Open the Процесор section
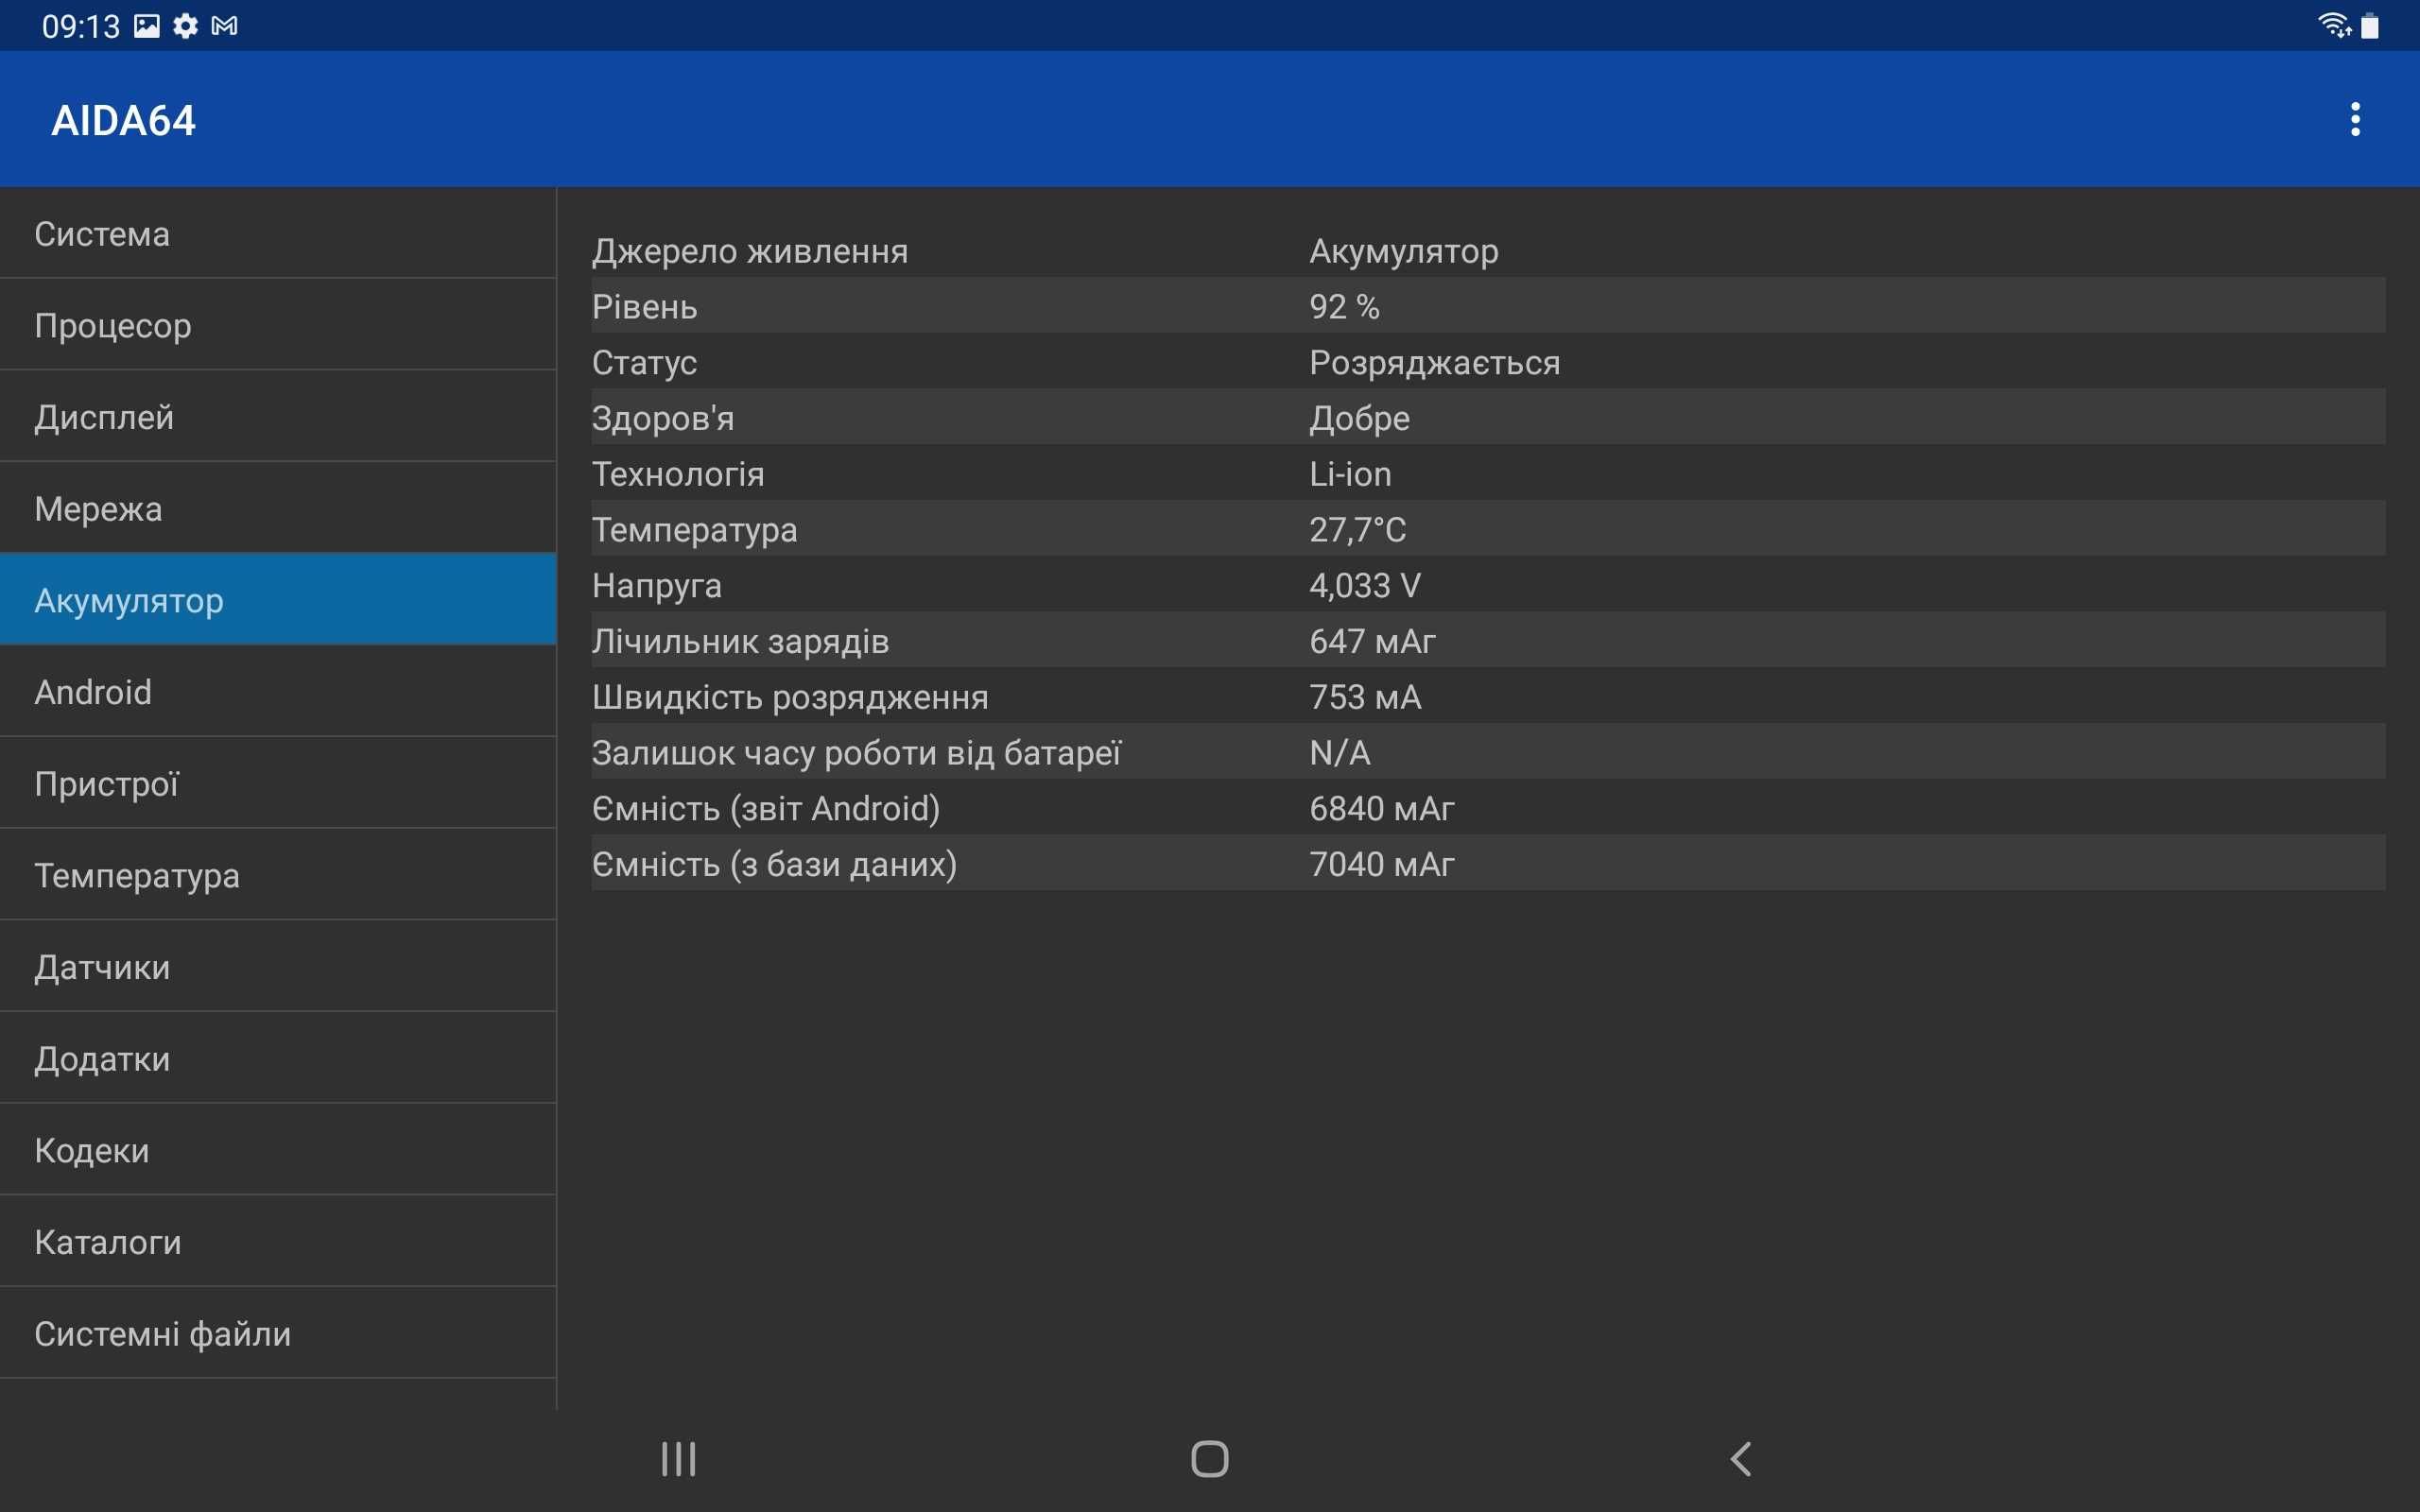 click(278, 325)
